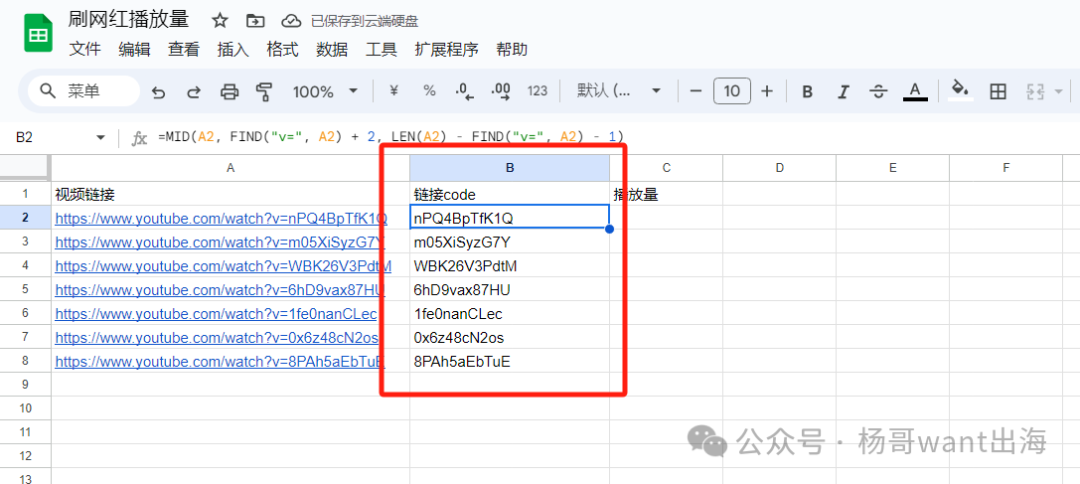Open link ending in v=m05XiSyzG7Y
This screenshot has height=484, width=1080.
[220, 242]
